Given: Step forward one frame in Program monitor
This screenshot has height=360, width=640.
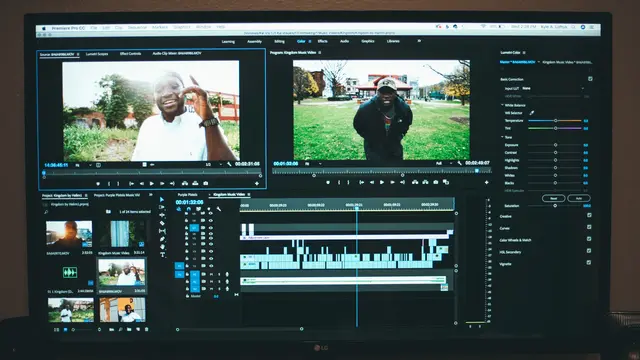Looking at the screenshot, I should (x=392, y=182).
